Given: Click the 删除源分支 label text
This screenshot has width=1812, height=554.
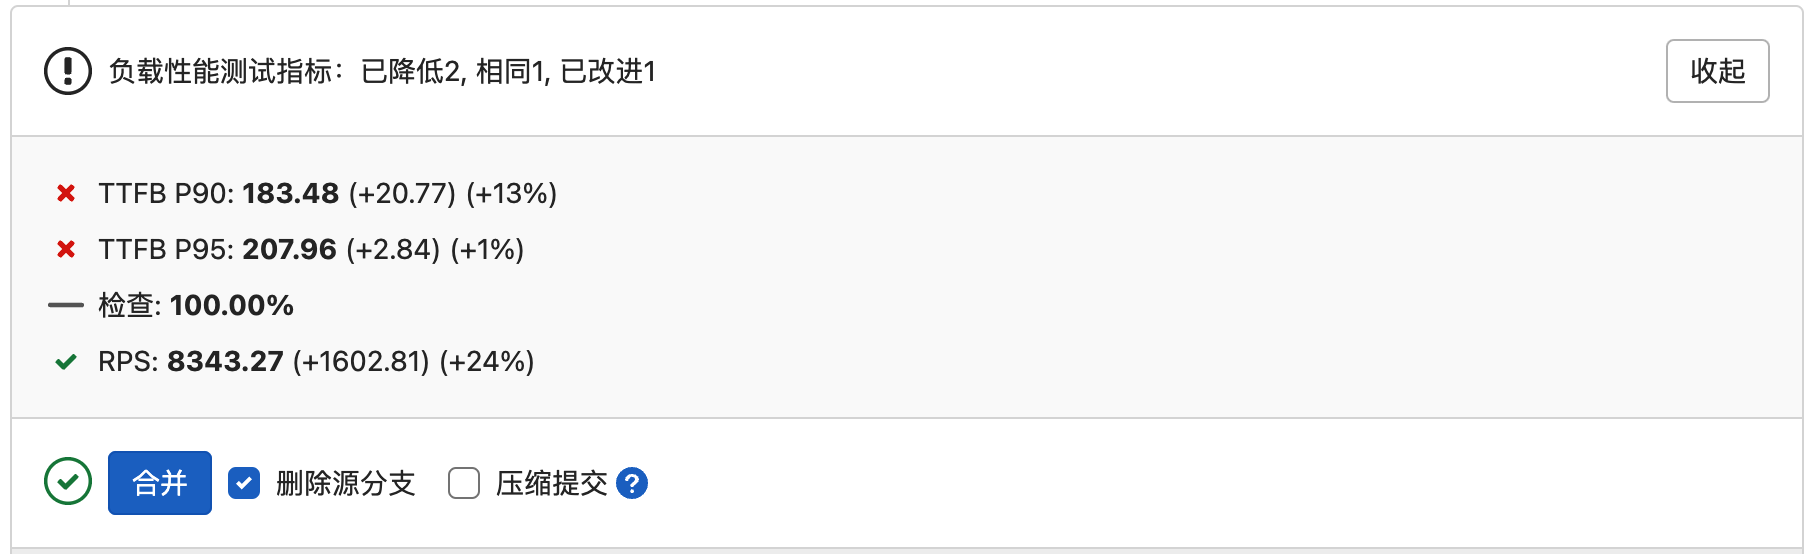Looking at the screenshot, I should [x=345, y=483].
